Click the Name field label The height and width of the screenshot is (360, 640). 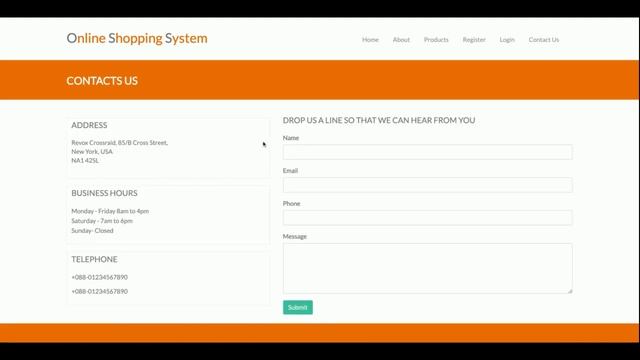click(x=291, y=138)
